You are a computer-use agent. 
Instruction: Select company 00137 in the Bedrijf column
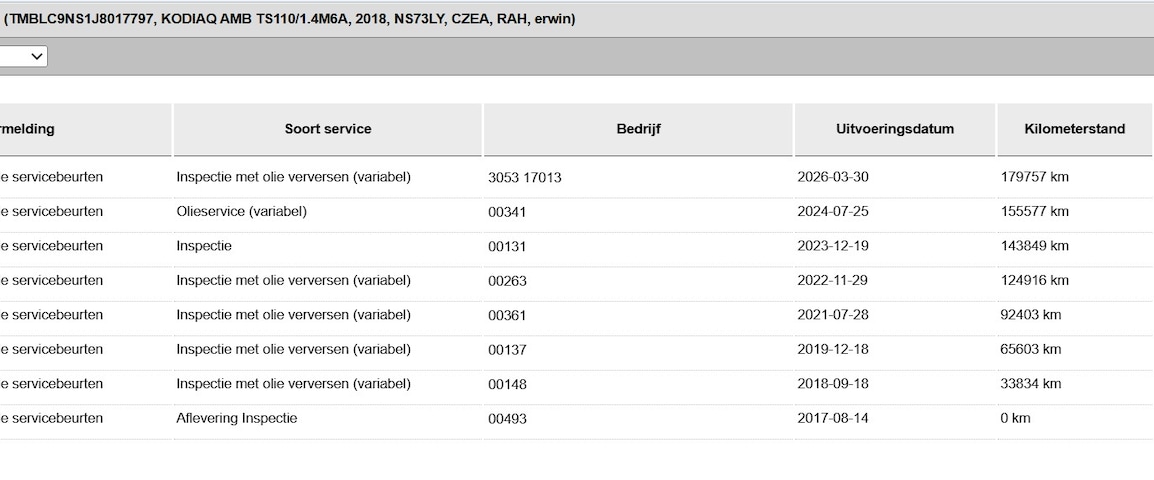click(507, 350)
